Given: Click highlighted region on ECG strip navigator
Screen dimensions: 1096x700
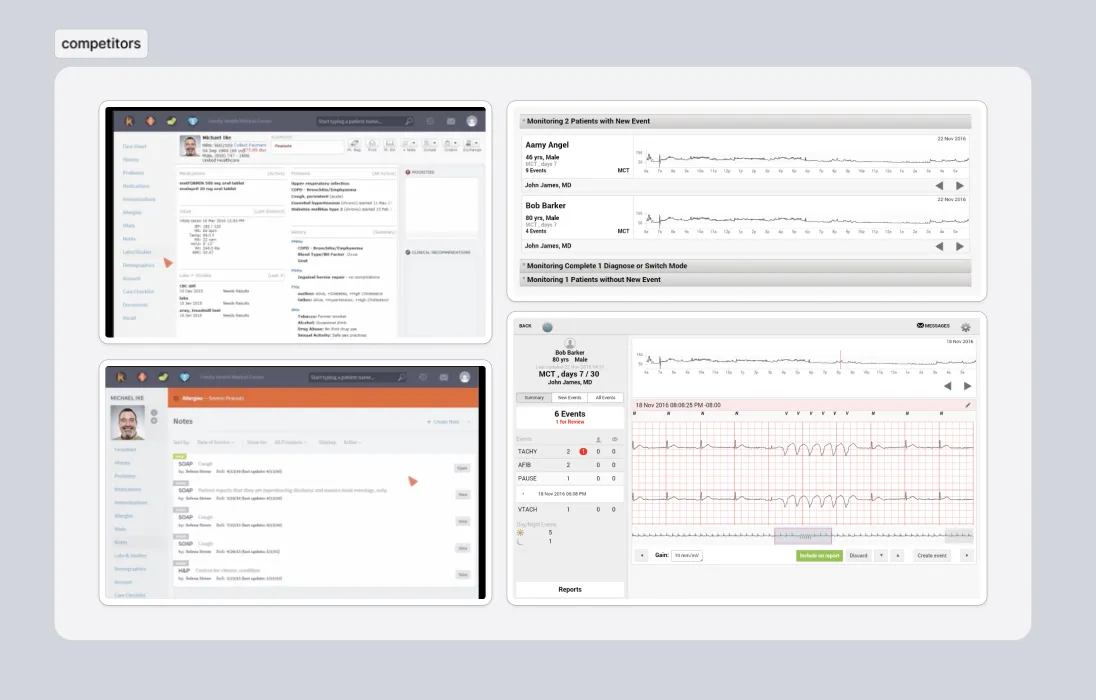Looking at the screenshot, I should coord(802,536).
